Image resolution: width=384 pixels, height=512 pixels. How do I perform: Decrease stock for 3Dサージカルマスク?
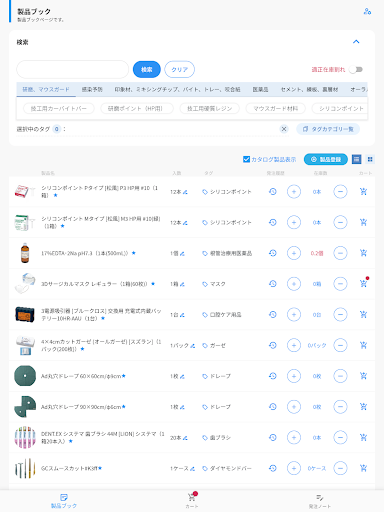340,284
